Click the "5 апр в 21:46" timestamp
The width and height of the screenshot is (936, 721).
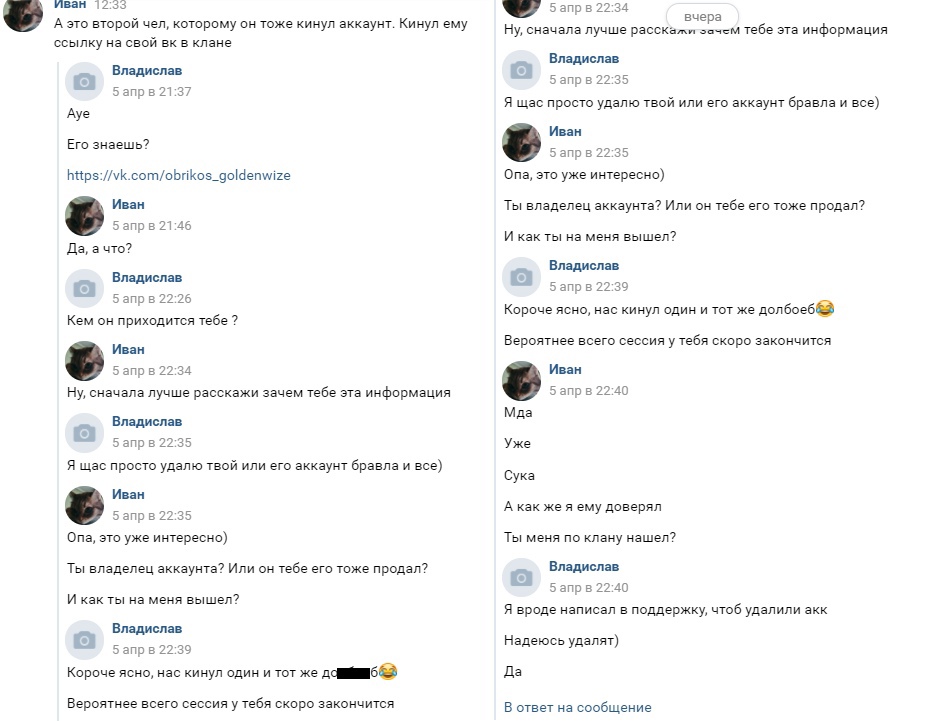pyautogui.click(x=151, y=226)
